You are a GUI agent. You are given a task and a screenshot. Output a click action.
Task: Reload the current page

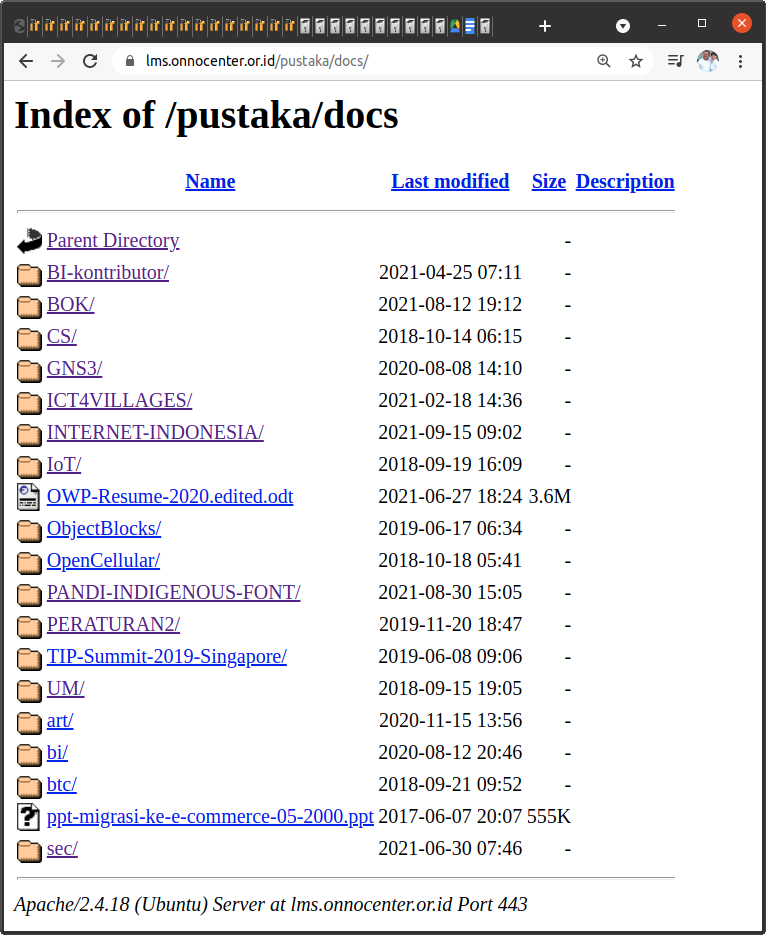90,61
